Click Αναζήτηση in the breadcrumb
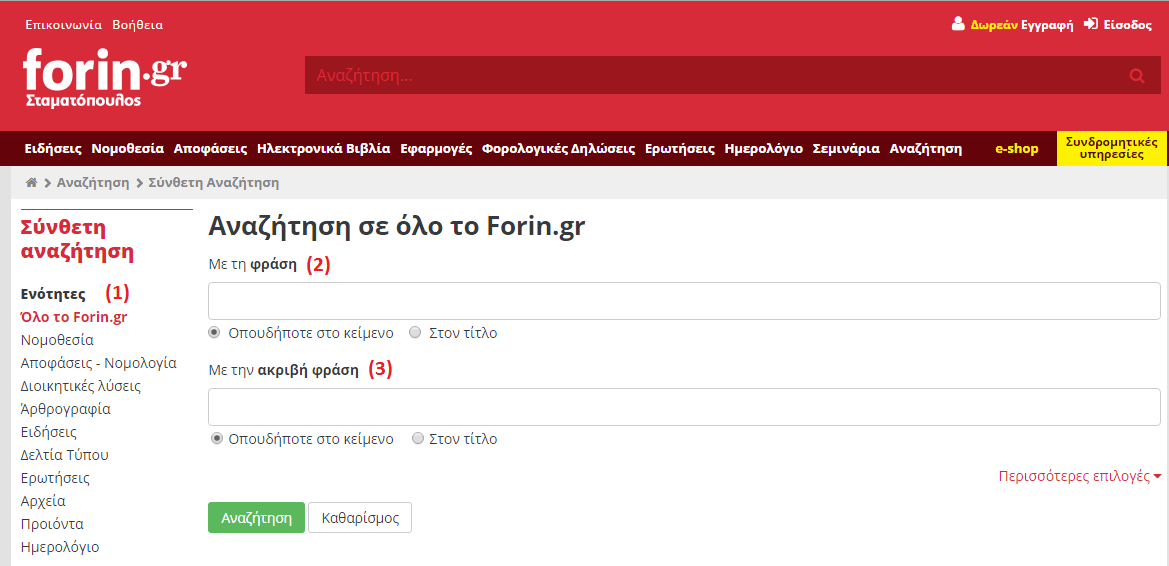The height and width of the screenshot is (566, 1169). tap(93, 183)
